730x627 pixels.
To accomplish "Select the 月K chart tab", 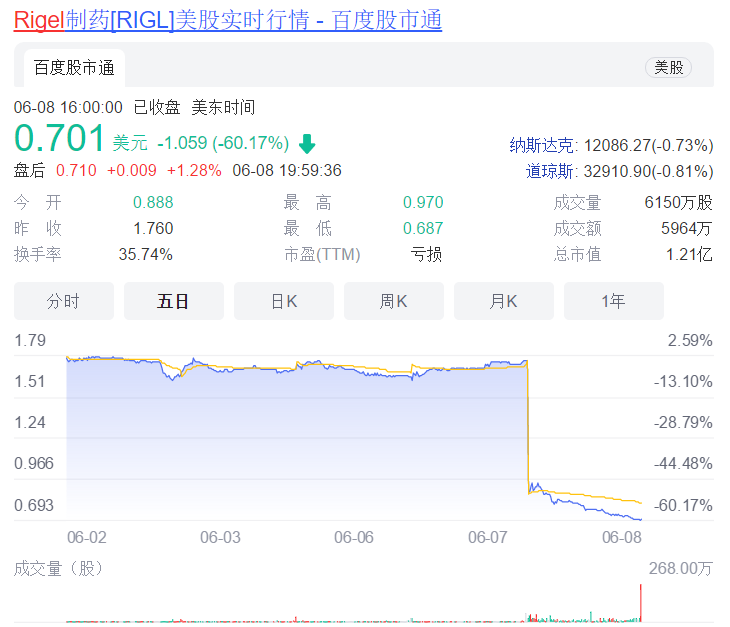I will [x=503, y=301].
